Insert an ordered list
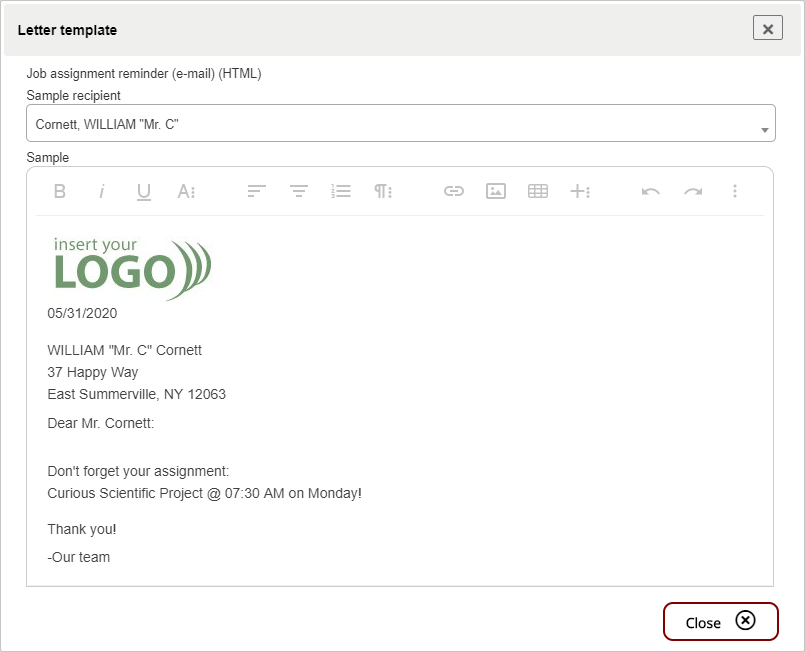805x652 pixels. coord(341,191)
